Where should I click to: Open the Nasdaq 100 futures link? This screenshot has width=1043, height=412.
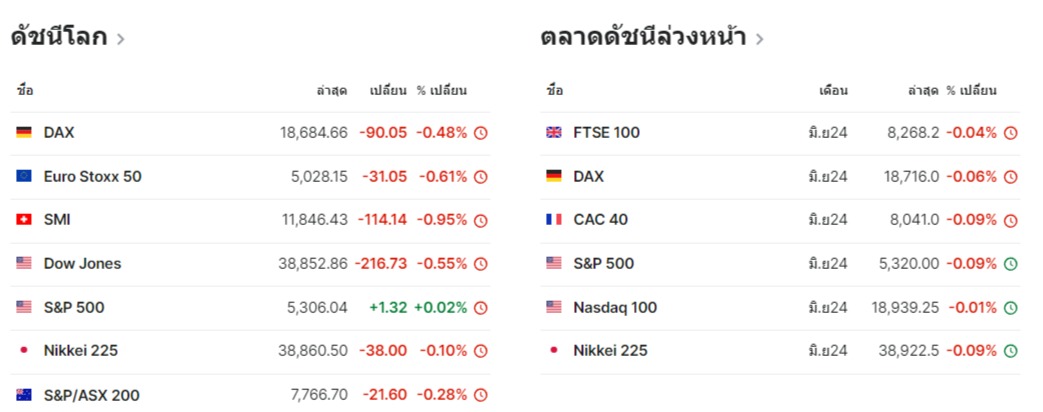(x=615, y=308)
